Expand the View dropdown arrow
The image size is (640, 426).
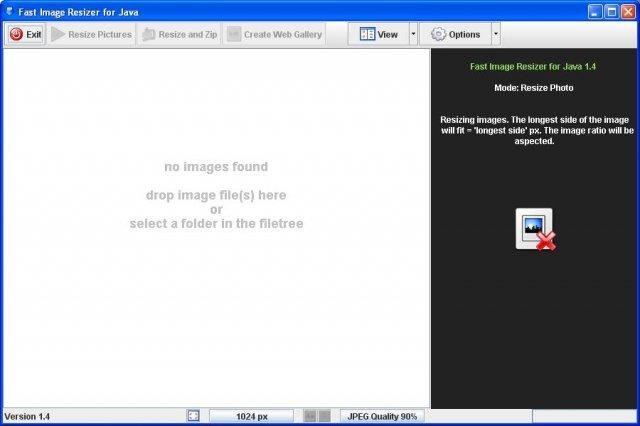coord(413,34)
